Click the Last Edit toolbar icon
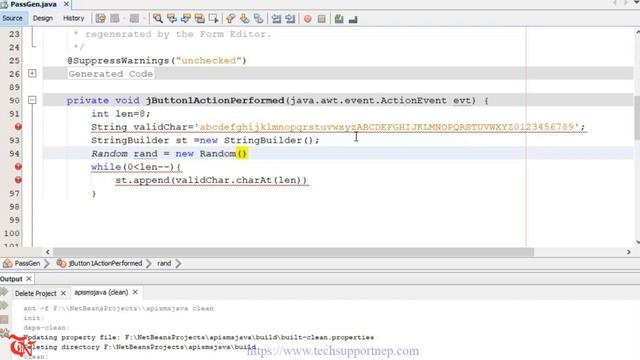Viewport: 640px width, 360px height. (x=100, y=18)
